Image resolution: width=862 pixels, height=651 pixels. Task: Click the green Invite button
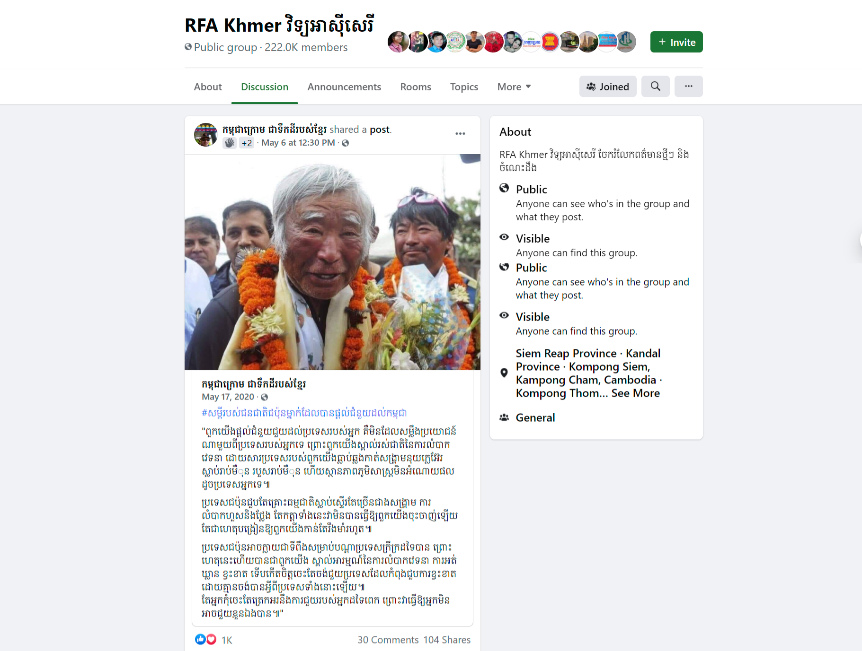click(x=676, y=42)
